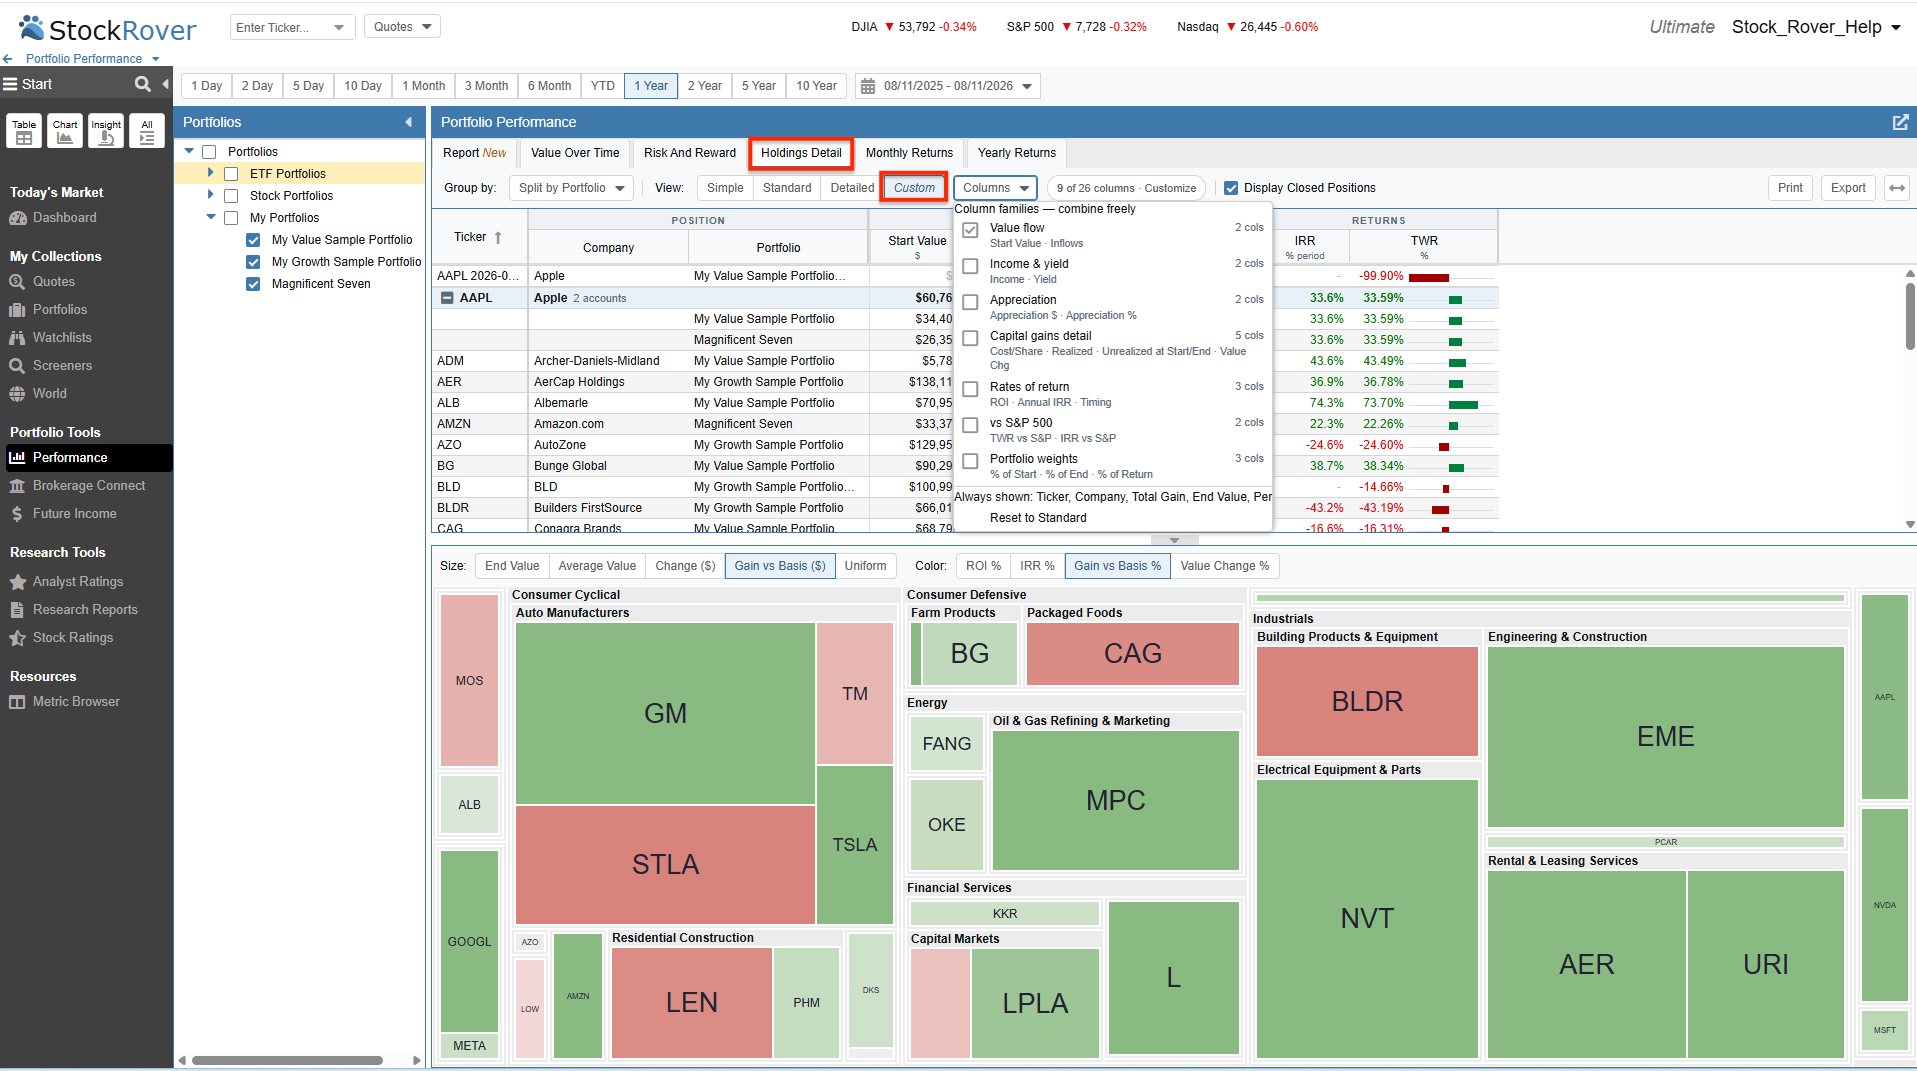
Task: Select Custom view
Action: point(914,188)
